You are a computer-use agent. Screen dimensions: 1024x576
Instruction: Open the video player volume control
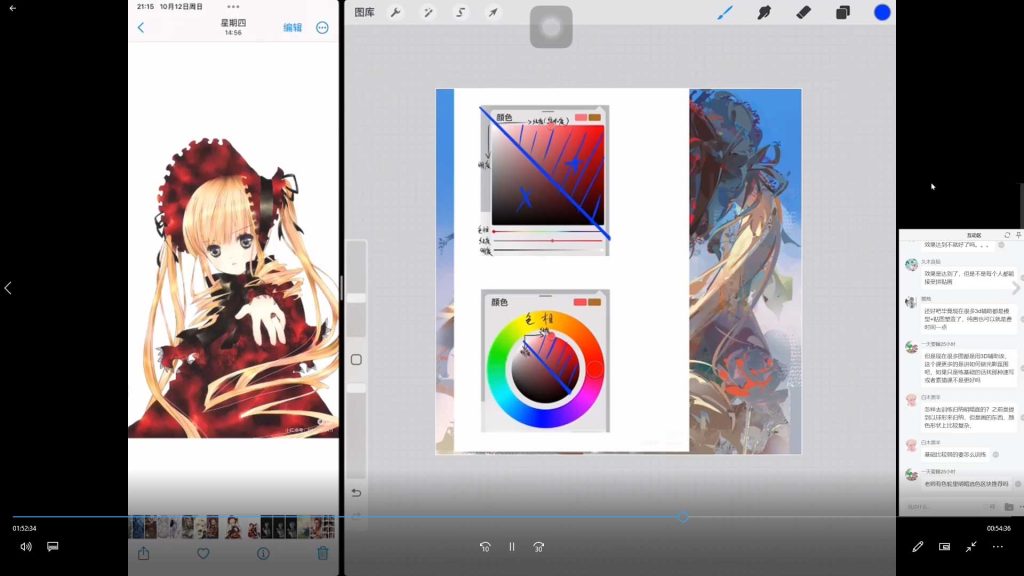[26, 547]
